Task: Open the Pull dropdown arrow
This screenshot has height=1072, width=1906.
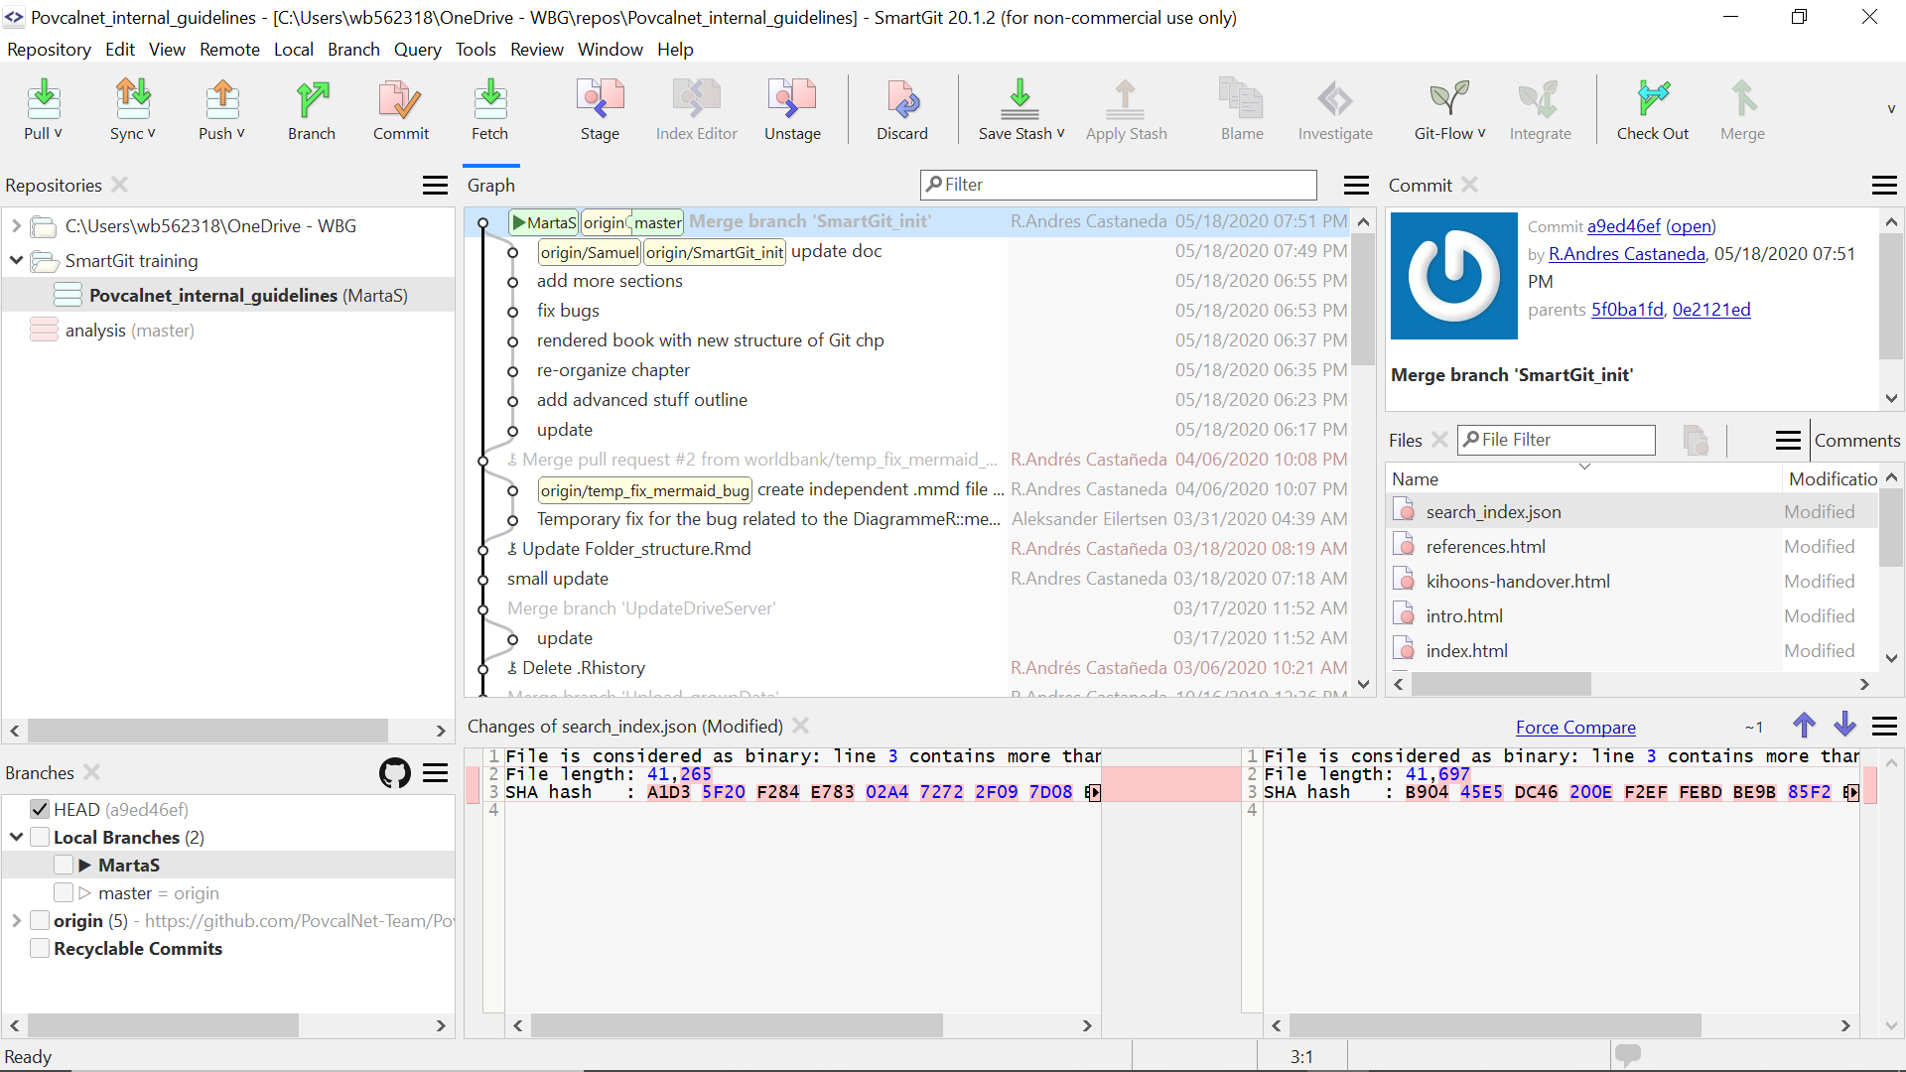Action: (58, 133)
